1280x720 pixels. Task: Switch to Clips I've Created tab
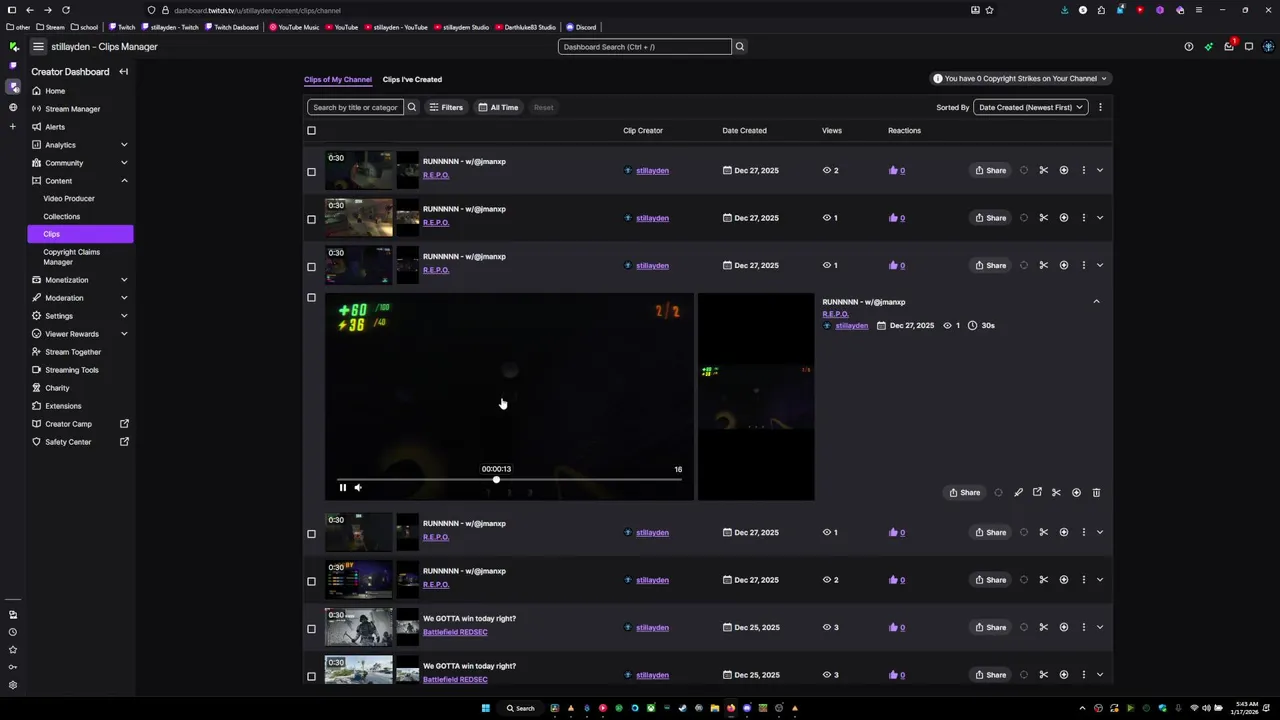[x=412, y=79]
